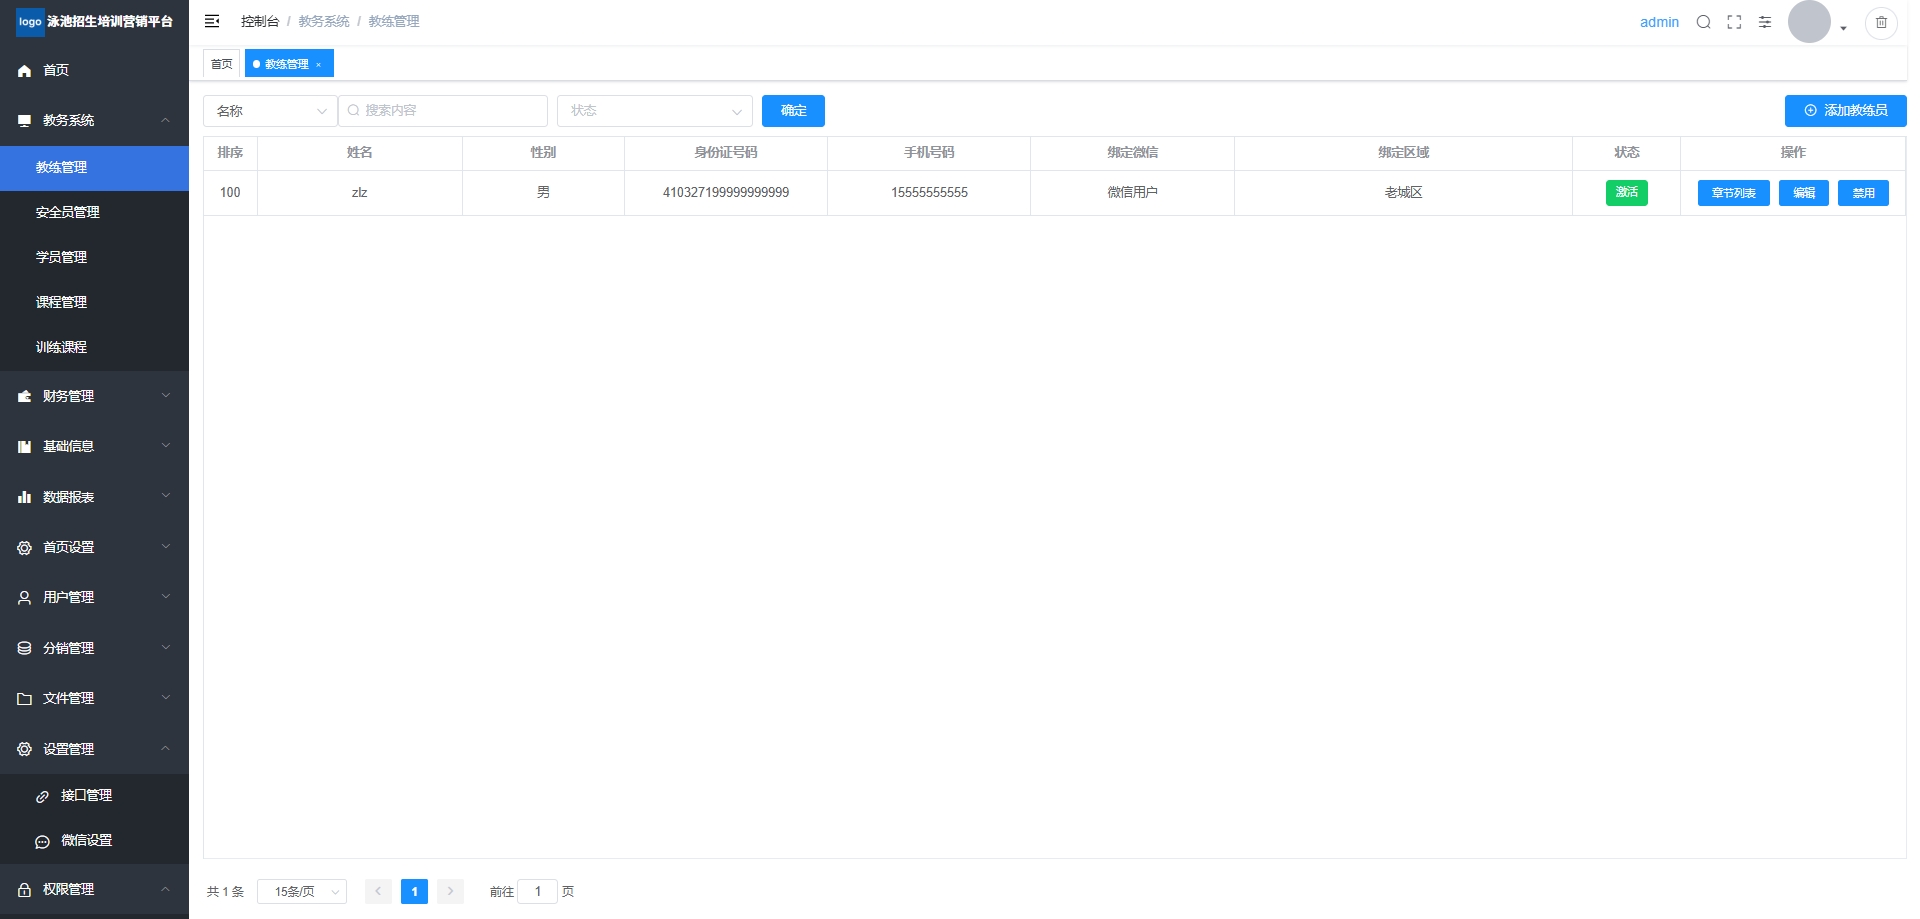
Task: Click the 排序 column header
Action: pos(230,153)
